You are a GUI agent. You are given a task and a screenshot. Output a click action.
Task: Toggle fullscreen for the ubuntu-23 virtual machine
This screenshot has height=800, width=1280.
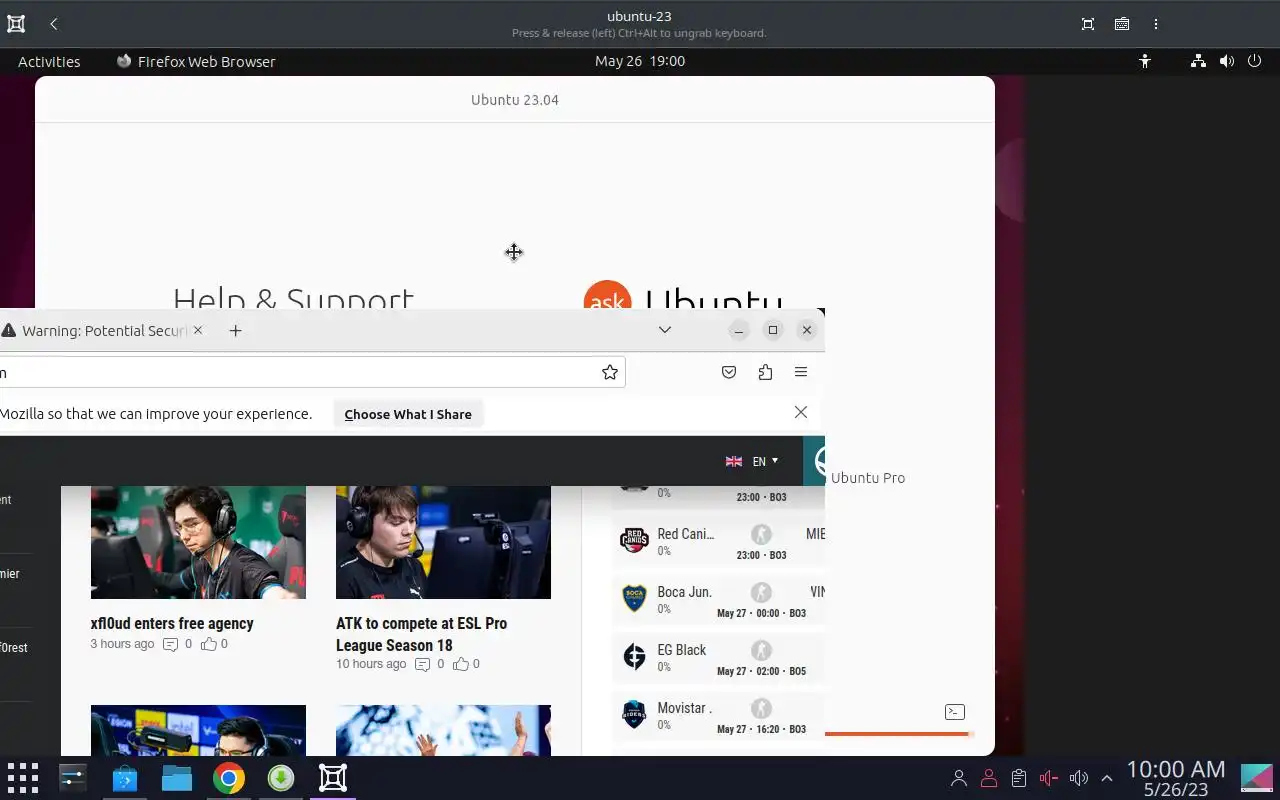tap(1088, 24)
